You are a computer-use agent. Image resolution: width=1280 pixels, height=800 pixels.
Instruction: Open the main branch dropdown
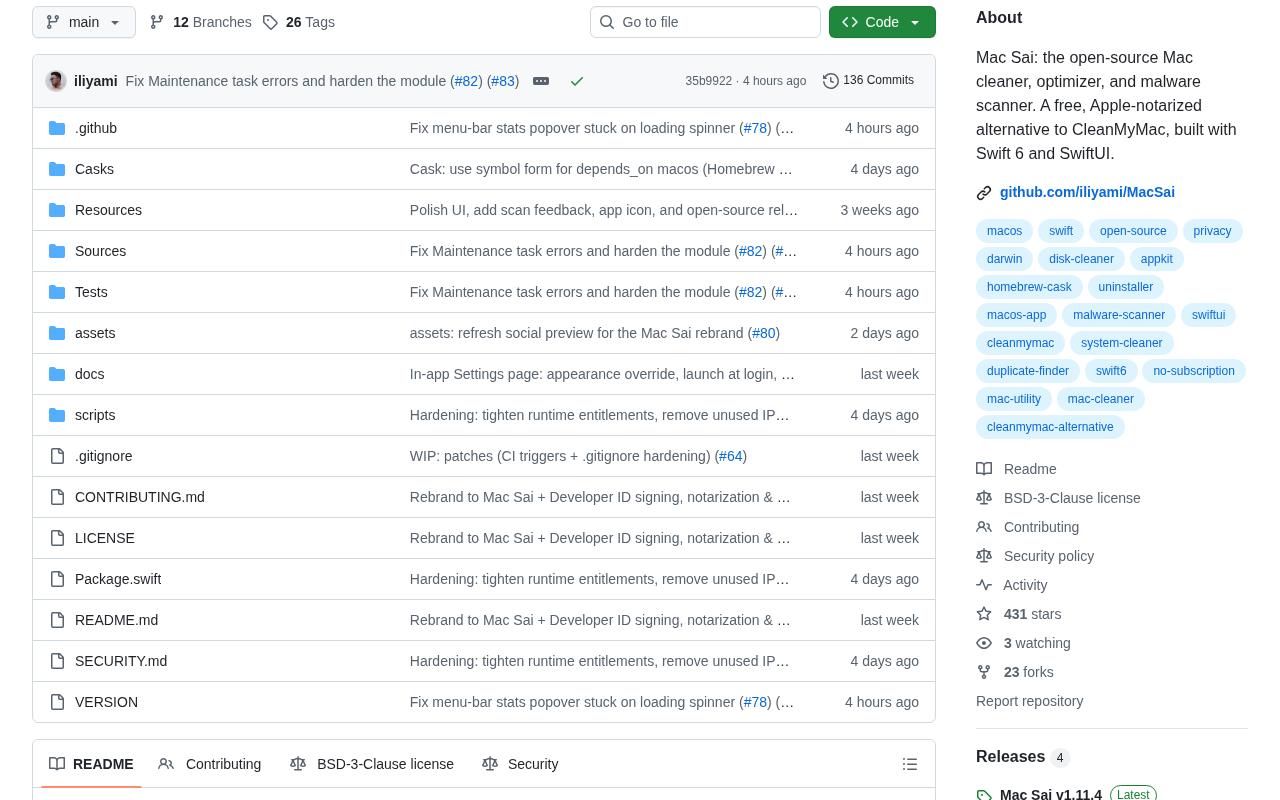pyautogui.click(x=84, y=22)
